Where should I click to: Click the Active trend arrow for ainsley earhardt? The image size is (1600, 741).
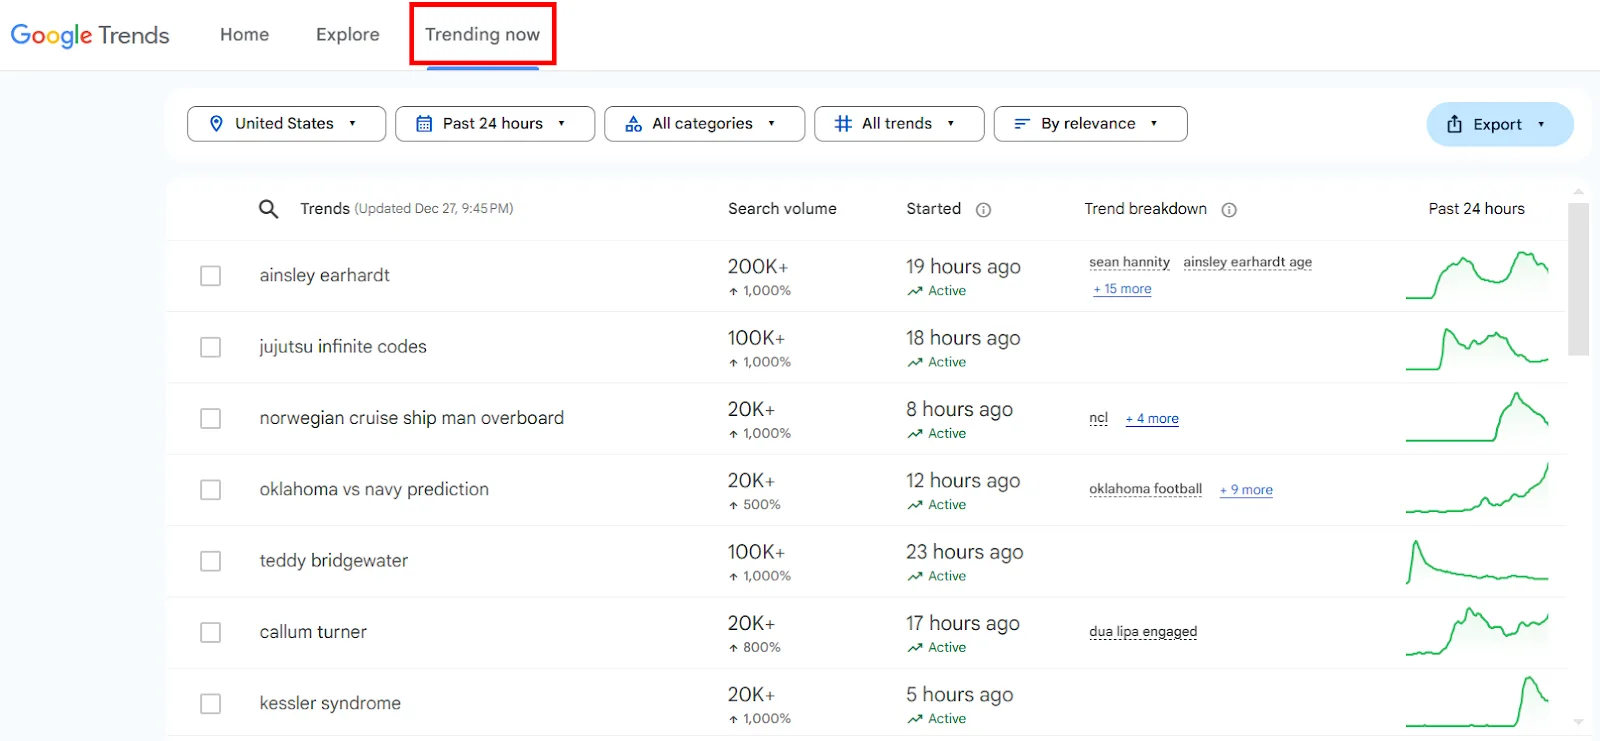pos(915,291)
